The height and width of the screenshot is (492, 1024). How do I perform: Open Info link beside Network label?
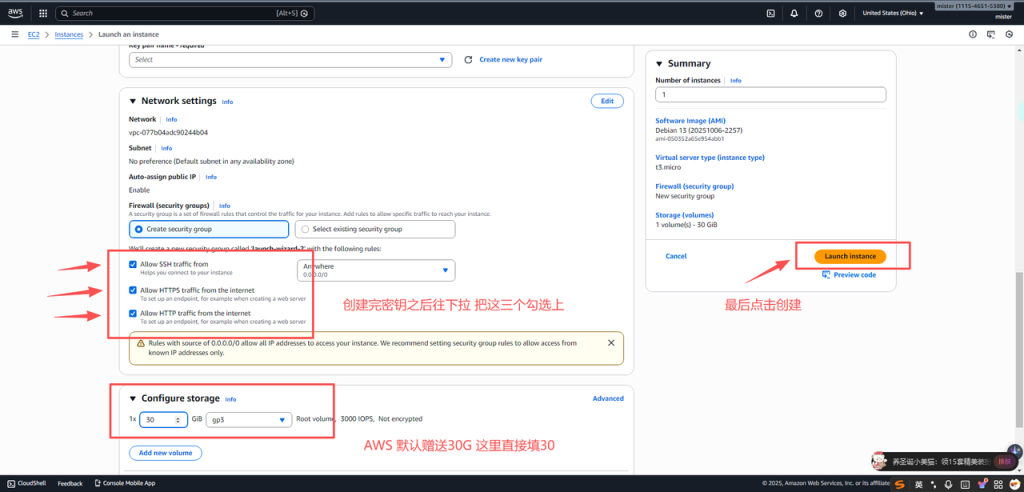tap(171, 120)
